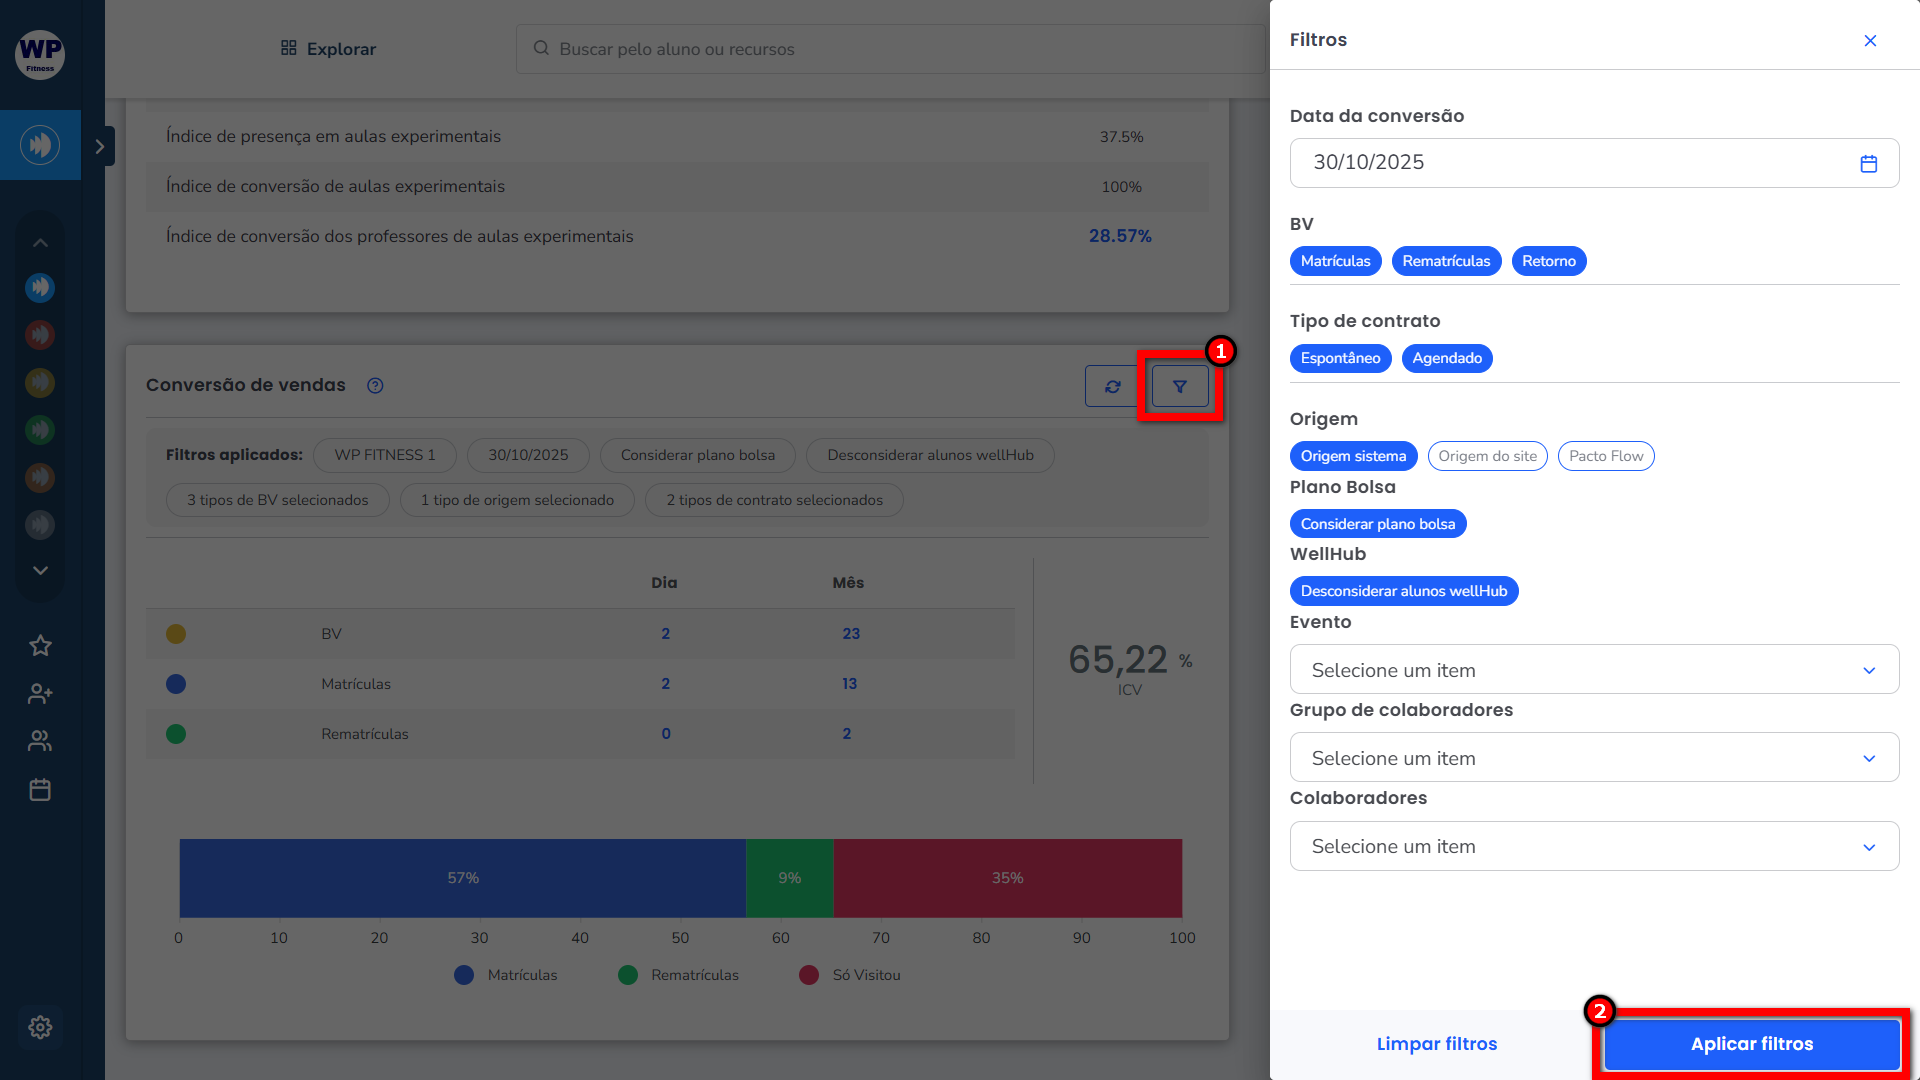The width and height of the screenshot is (1920, 1080).
Task: Toggle the Matrículas BV filter chip
Action: coord(1335,261)
